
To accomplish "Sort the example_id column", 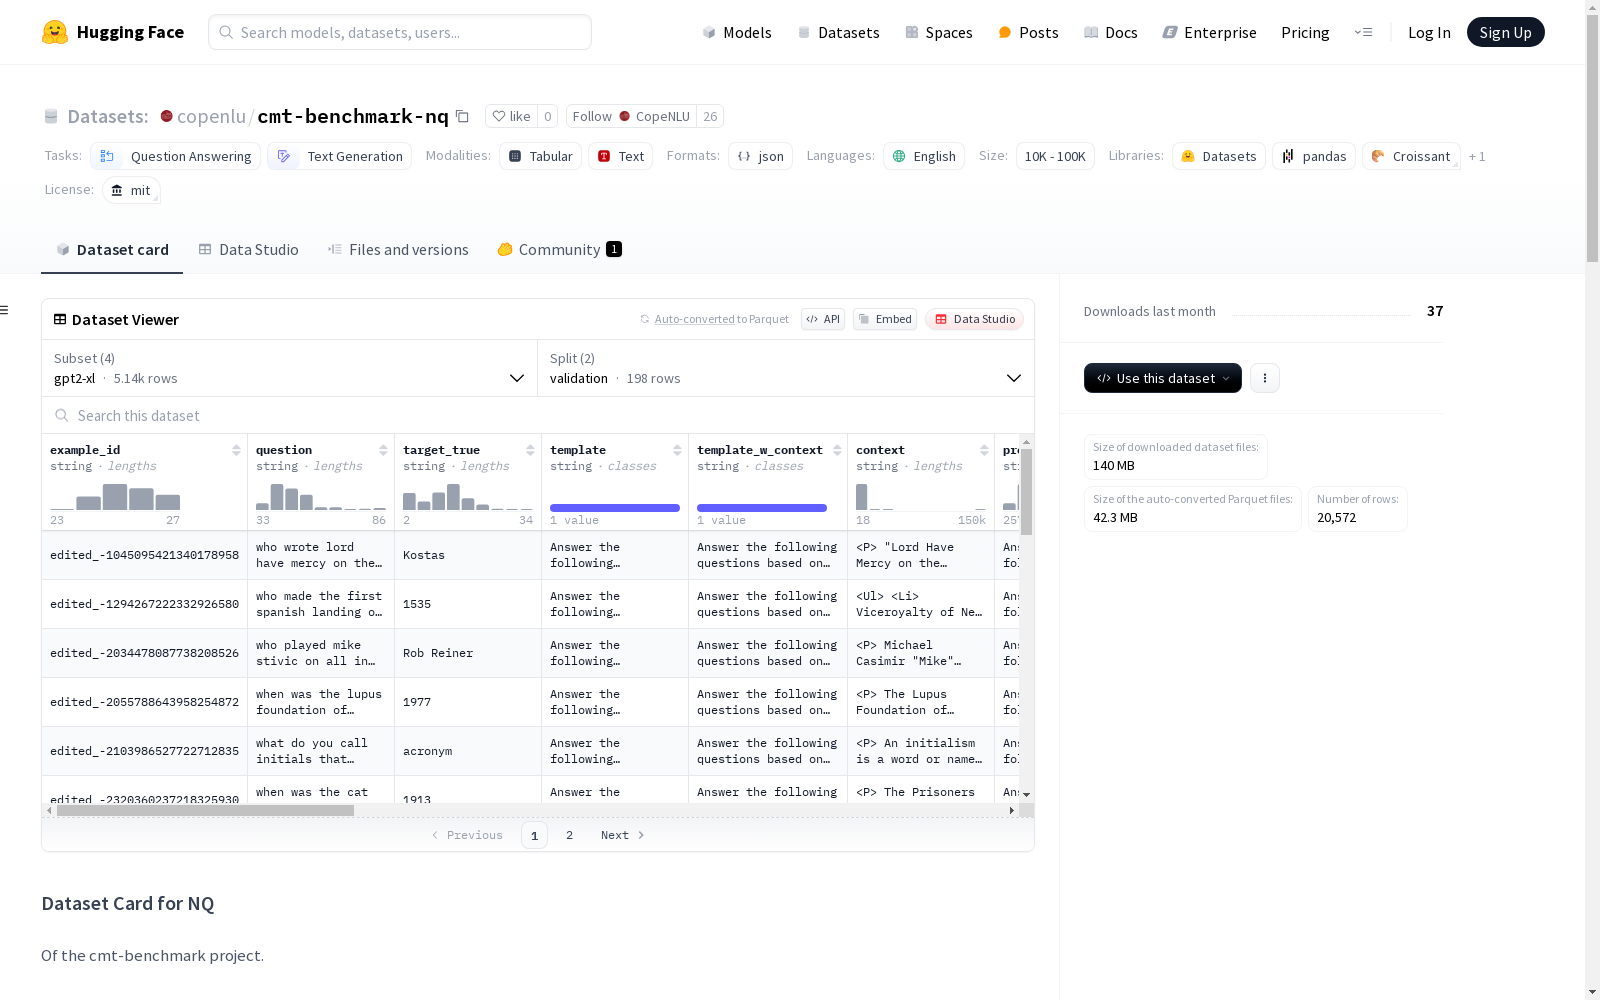I will coord(236,450).
